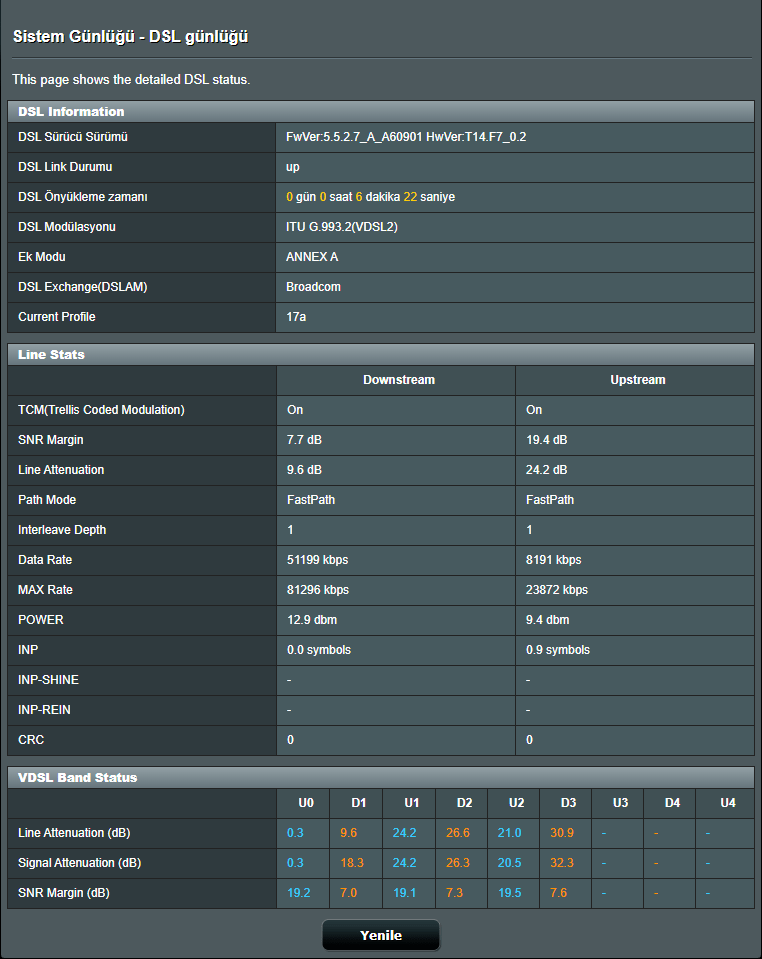Viewport: 762px width, 959px height.
Task: Click the Line Stats section header
Action: [51, 355]
